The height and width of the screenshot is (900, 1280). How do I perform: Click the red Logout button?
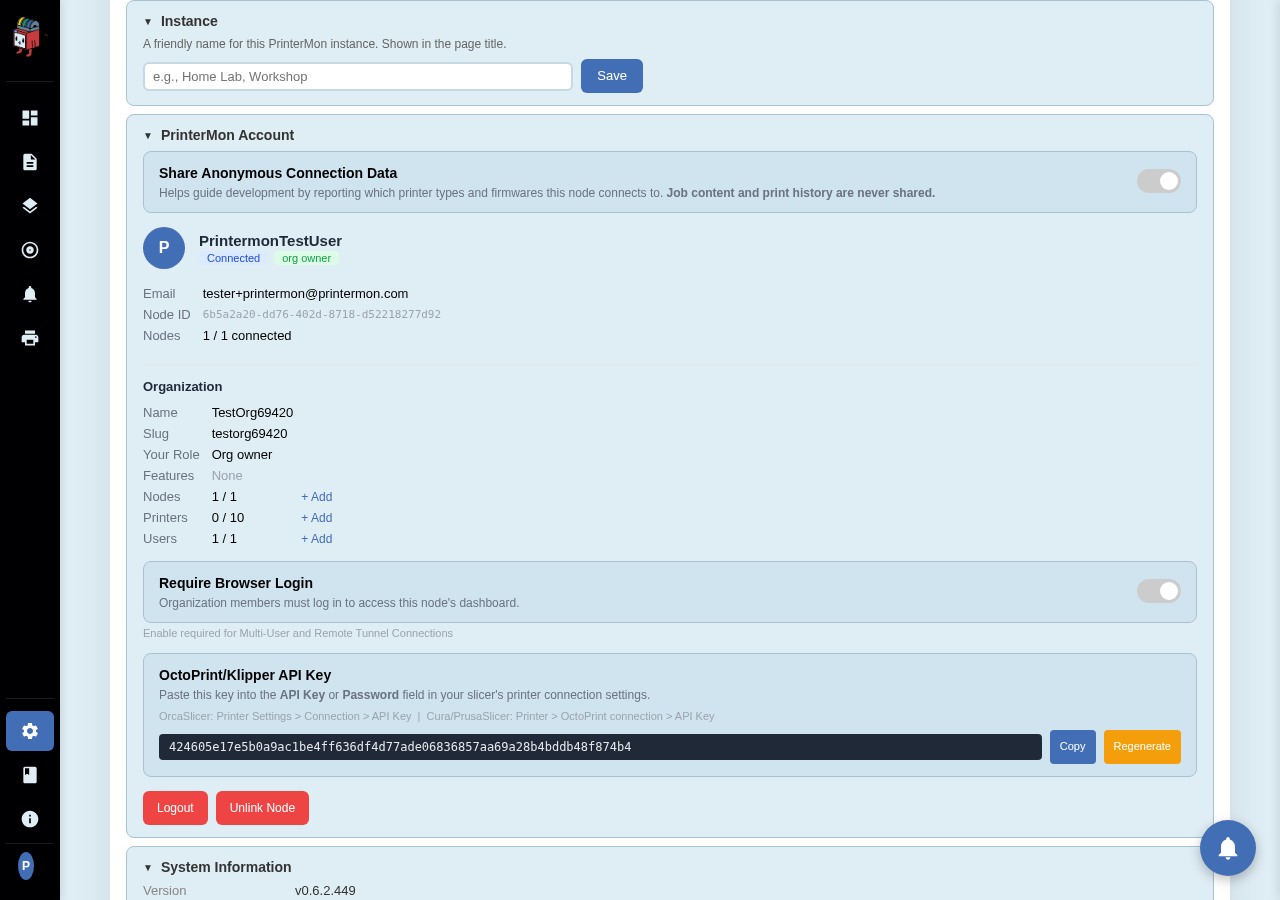[175, 808]
